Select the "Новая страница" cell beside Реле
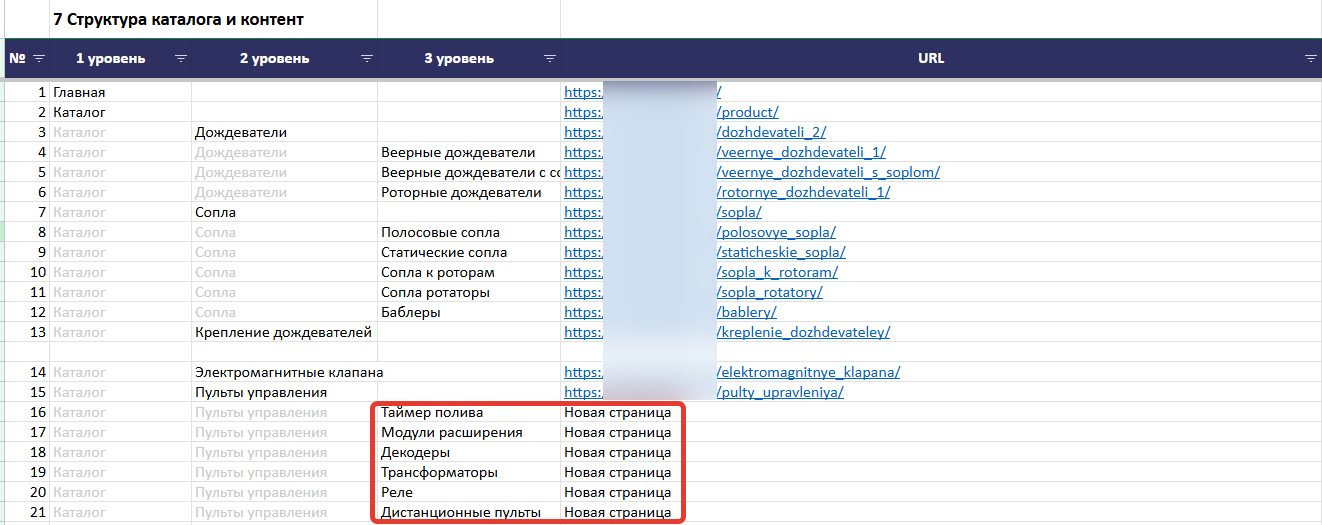The image size is (1322, 525). click(x=617, y=492)
